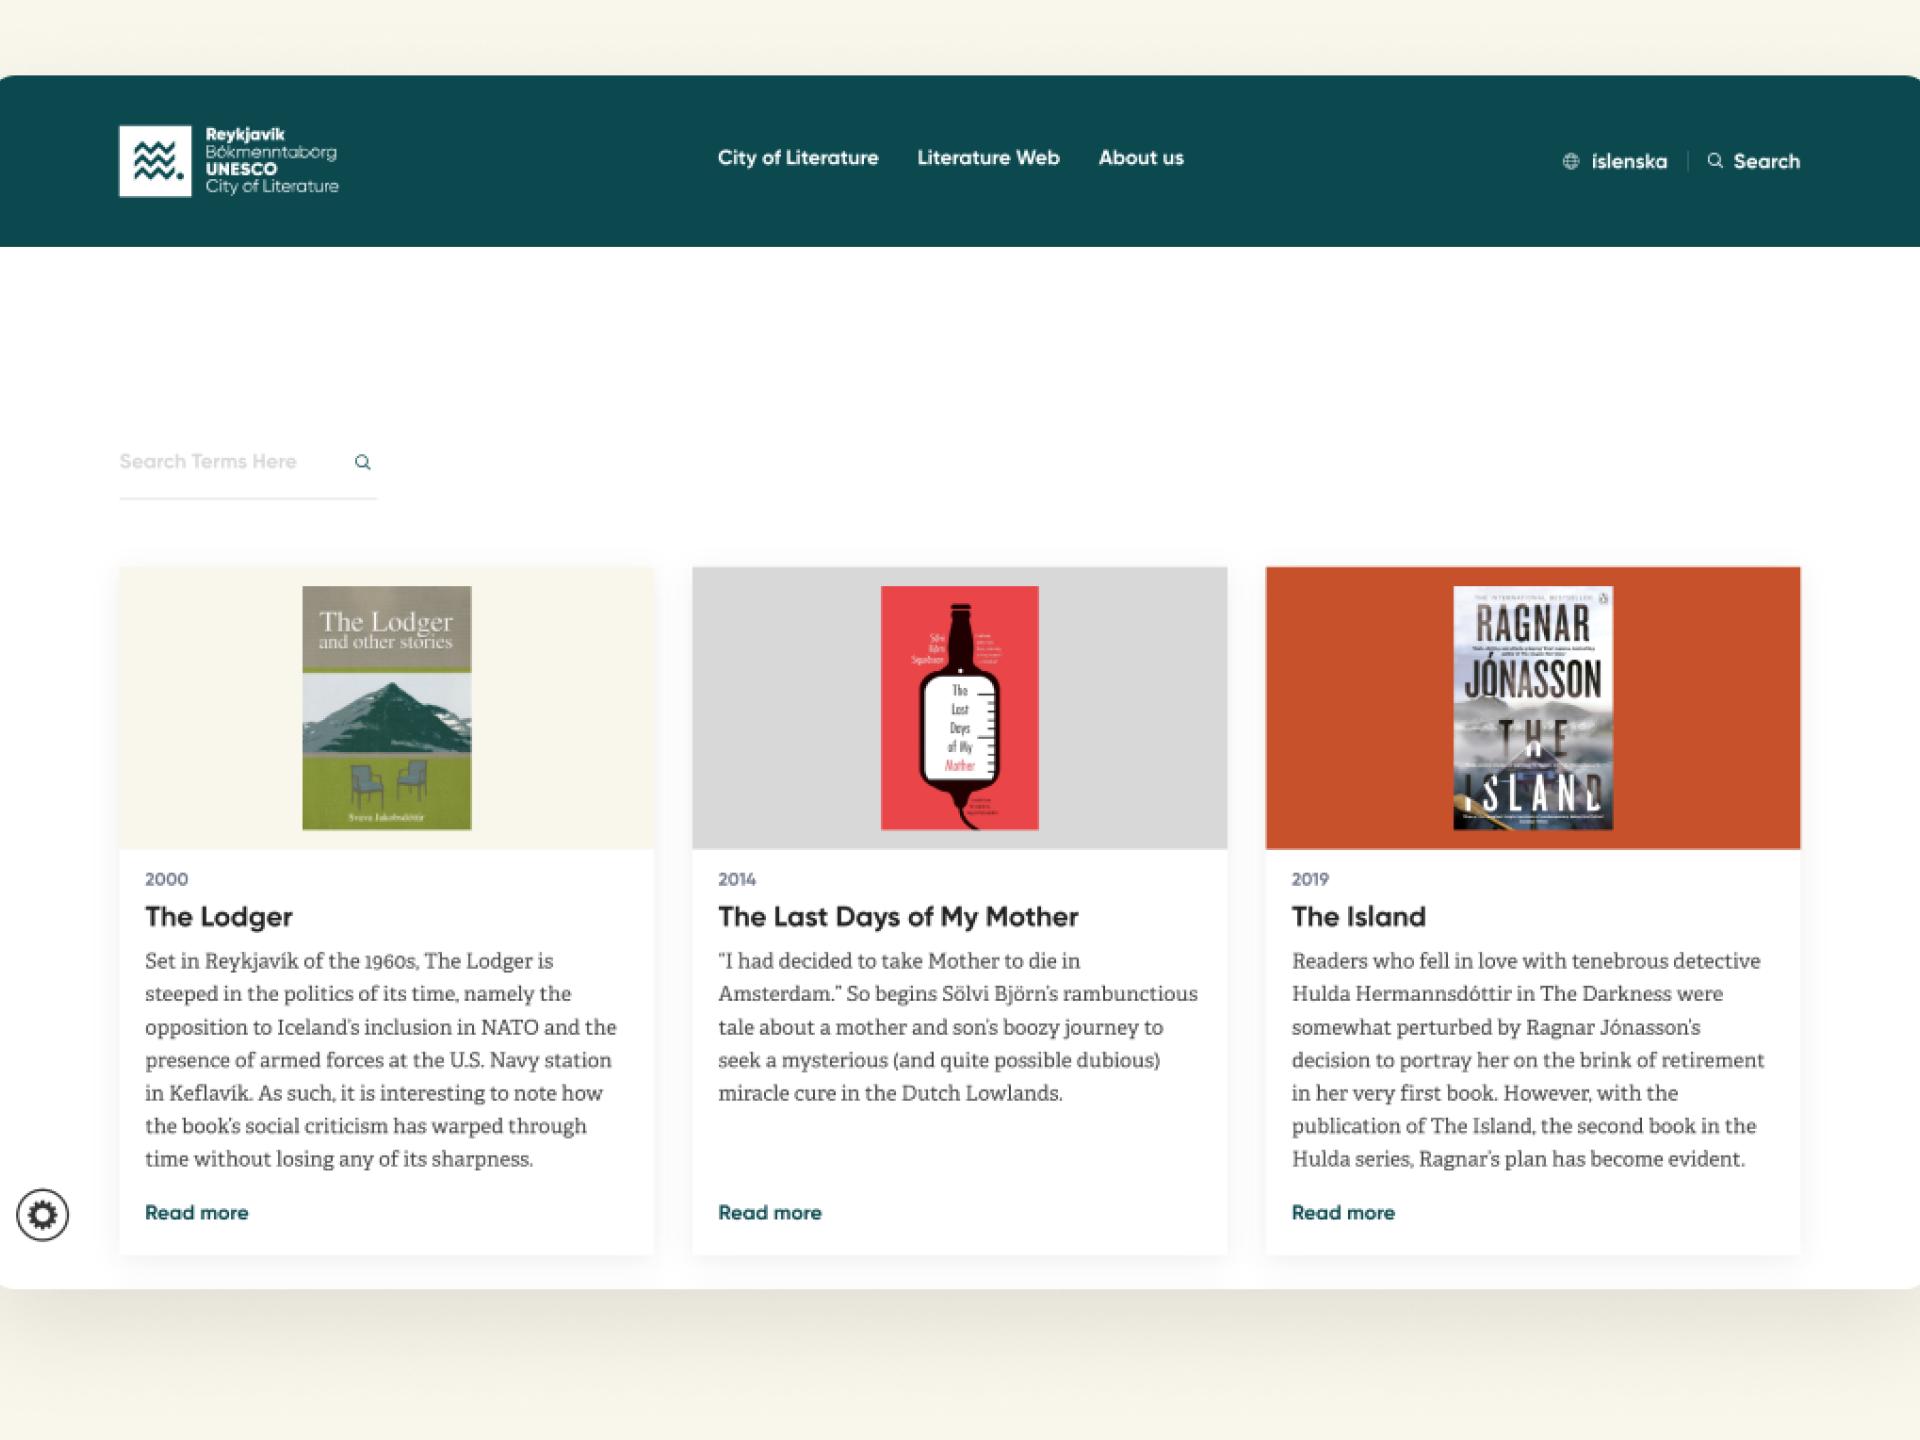The height and width of the screenshot is (1440, 1920).
Task: Open the Literature Web menu
Action: coord(988,158)
